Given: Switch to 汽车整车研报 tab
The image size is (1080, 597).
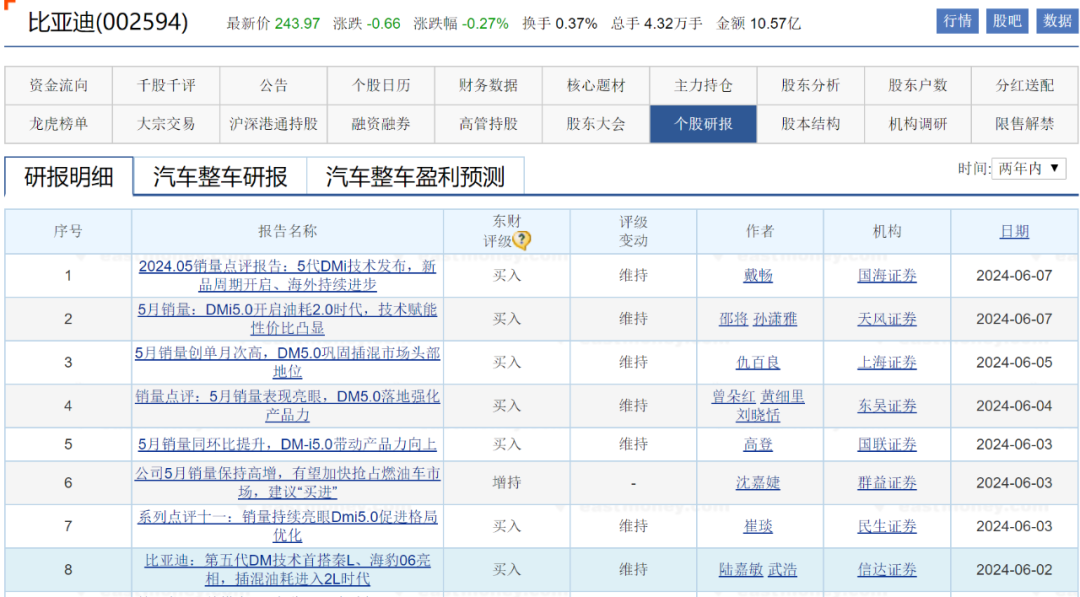Looking at the screenshot, I should click(220, 176).
